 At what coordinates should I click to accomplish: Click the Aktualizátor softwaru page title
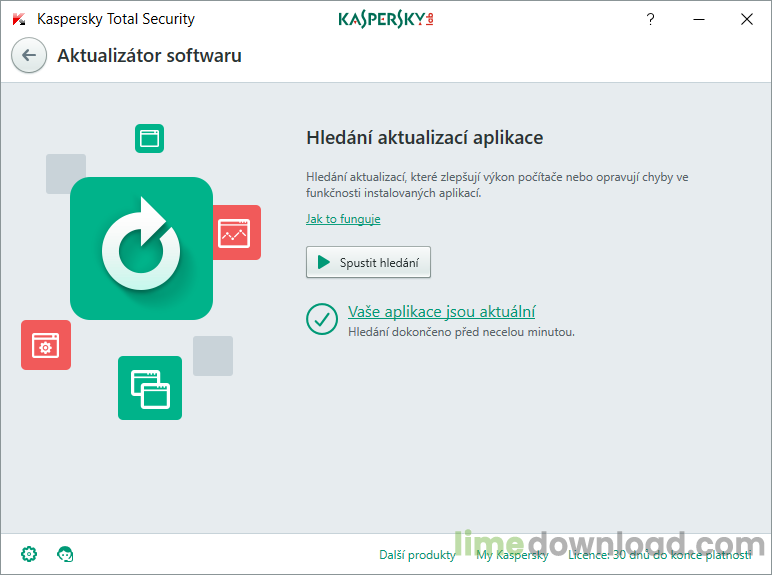[149, 55]
